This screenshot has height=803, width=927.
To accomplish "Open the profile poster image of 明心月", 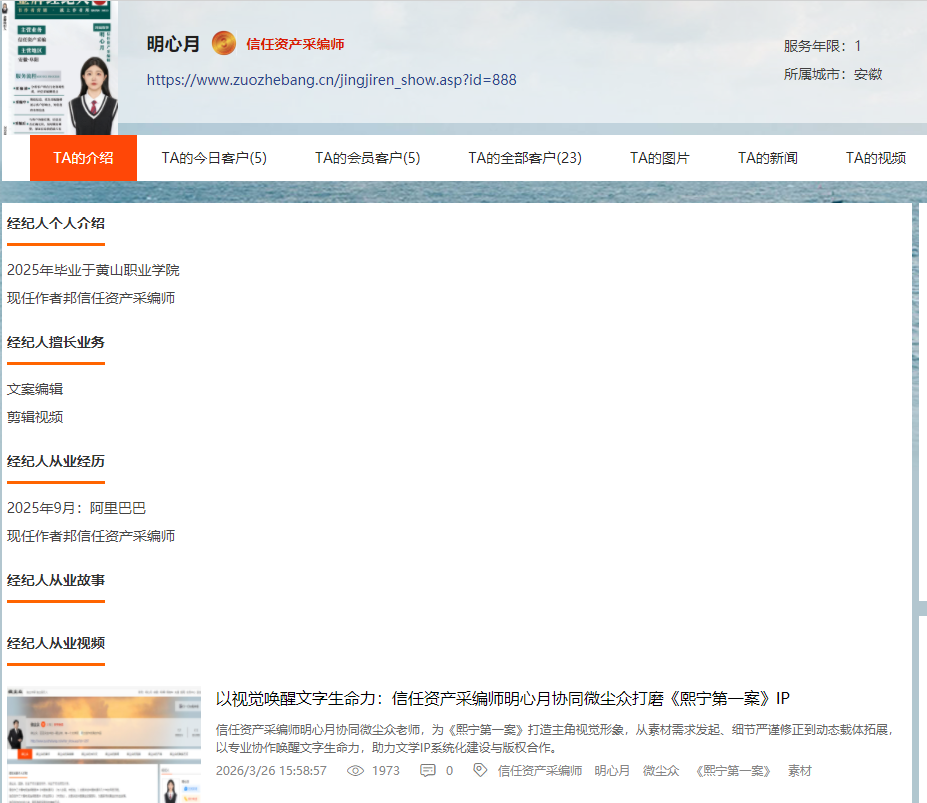I will point(59,67).
